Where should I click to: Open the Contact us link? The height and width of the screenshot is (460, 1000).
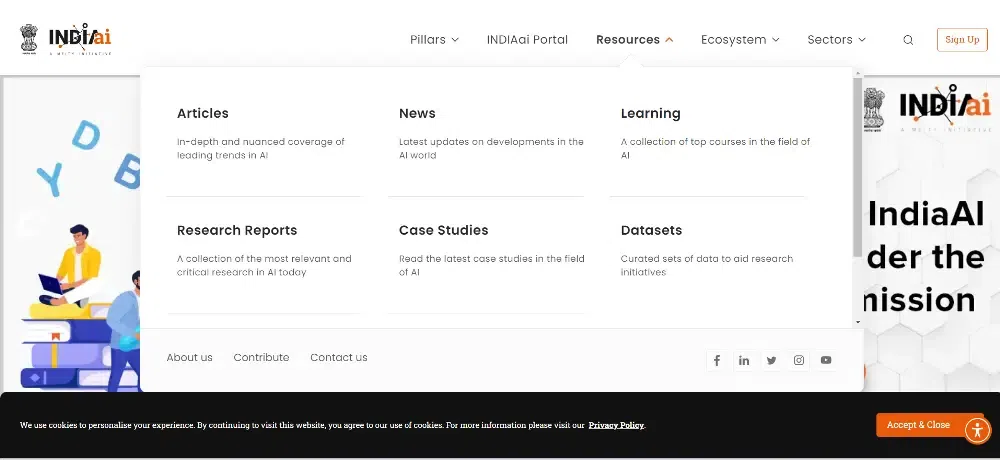(x=339, y=357)
